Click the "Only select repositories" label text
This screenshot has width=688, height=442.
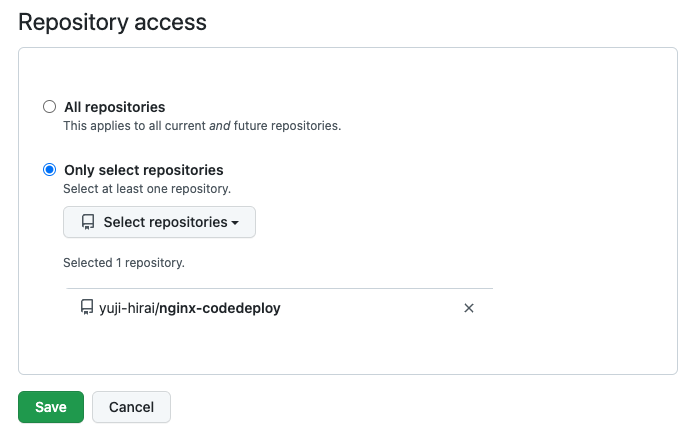click(143, 170)
